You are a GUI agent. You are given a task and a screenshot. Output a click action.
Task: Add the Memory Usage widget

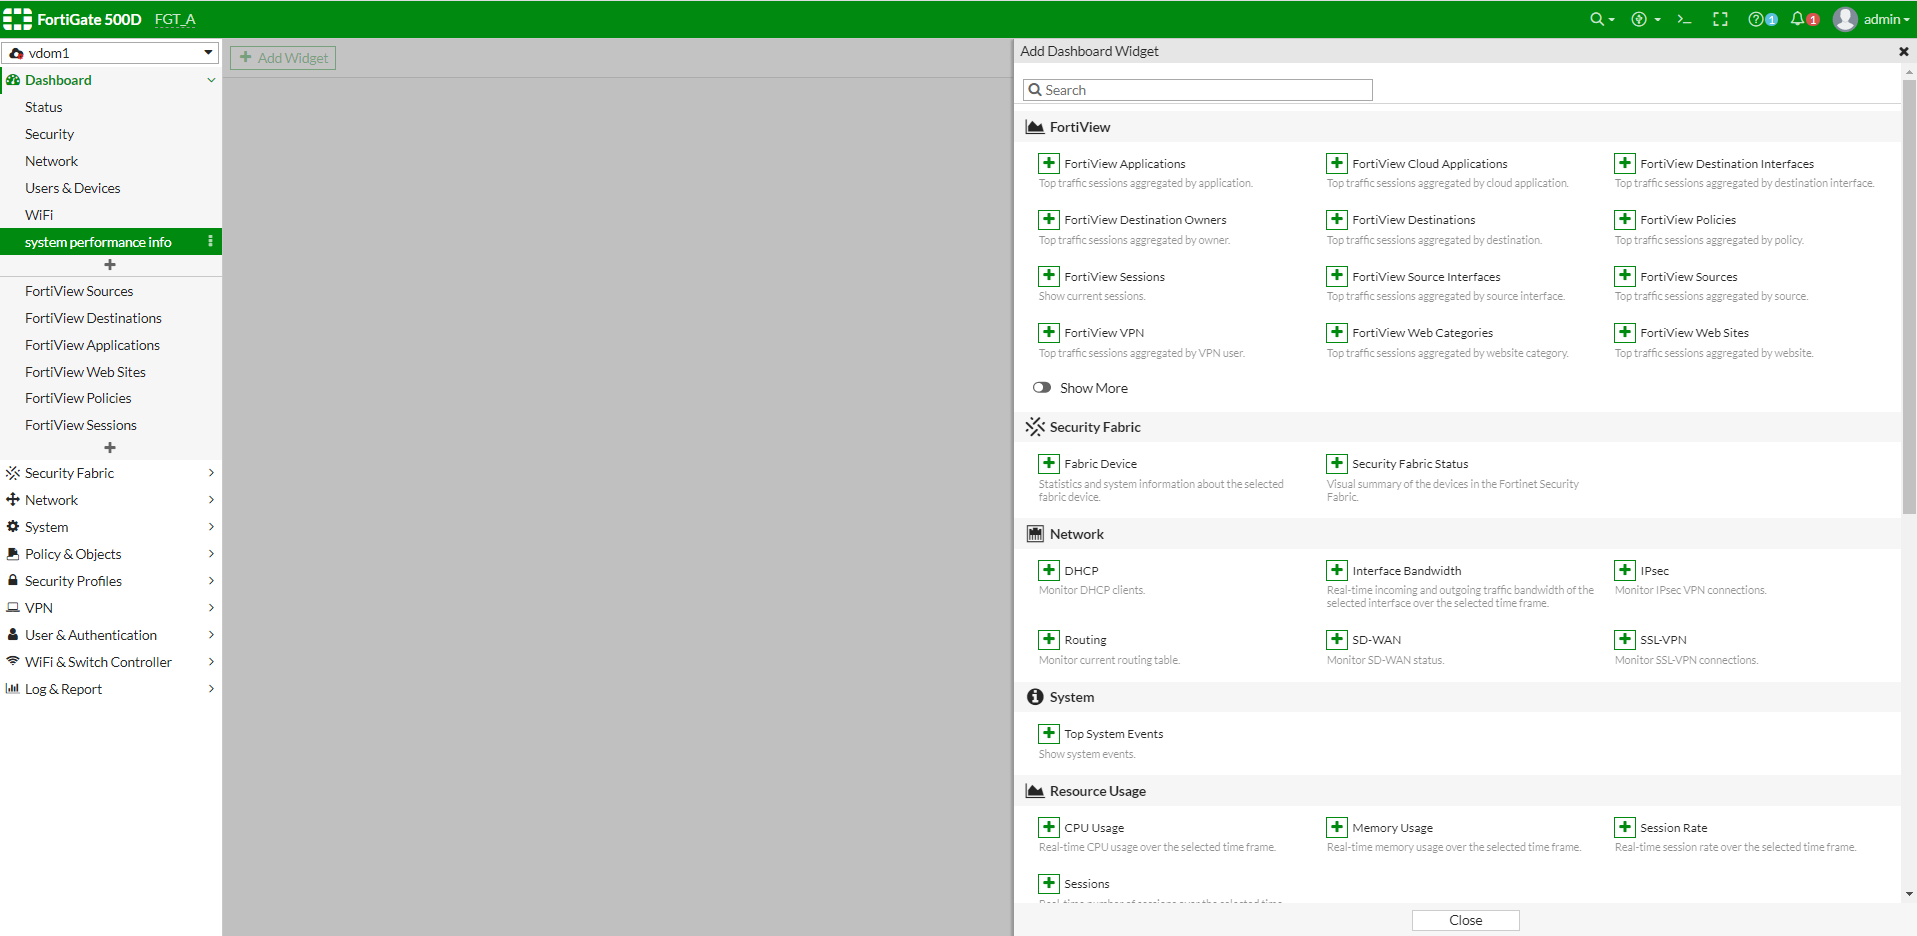pyautogui.click(x=1336, y=827)
